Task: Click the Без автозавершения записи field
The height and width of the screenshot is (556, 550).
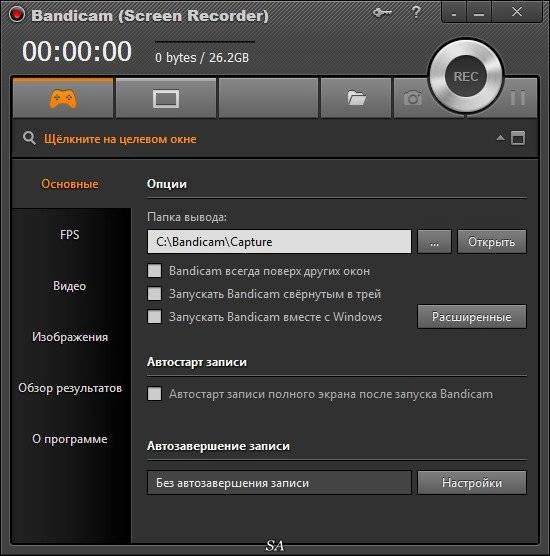Action: [x=279, y=483]
